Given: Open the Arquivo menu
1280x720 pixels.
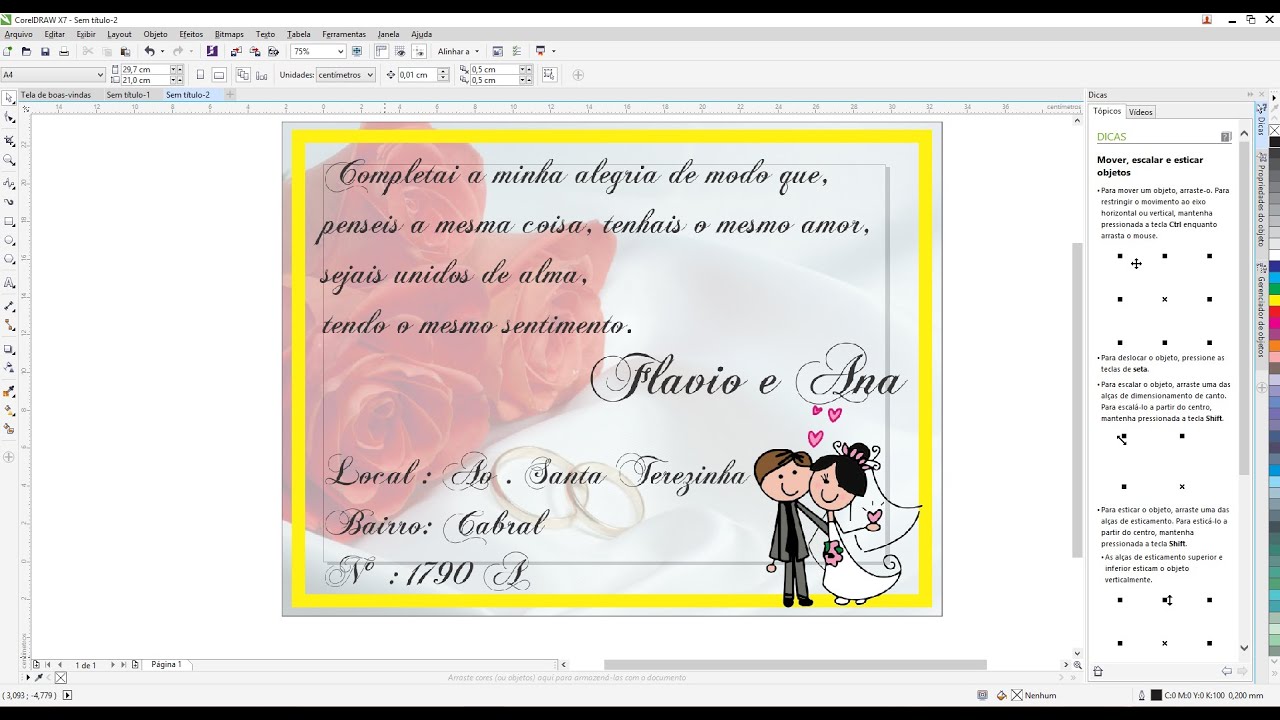Looking at the screenshot, I should [18, 34].
